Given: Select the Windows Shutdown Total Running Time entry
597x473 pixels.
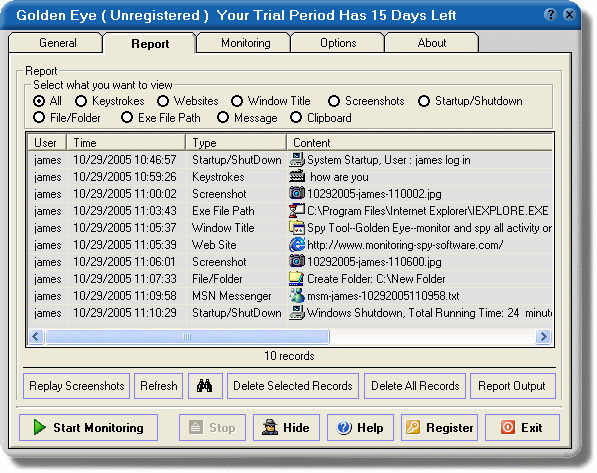Looking at the screenshot, I should tap(429, 313).
